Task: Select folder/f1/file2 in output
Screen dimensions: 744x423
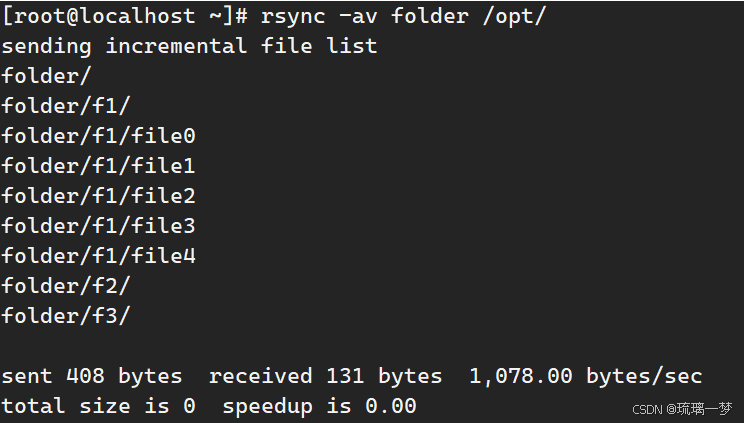Action: [x=98, y=196]
